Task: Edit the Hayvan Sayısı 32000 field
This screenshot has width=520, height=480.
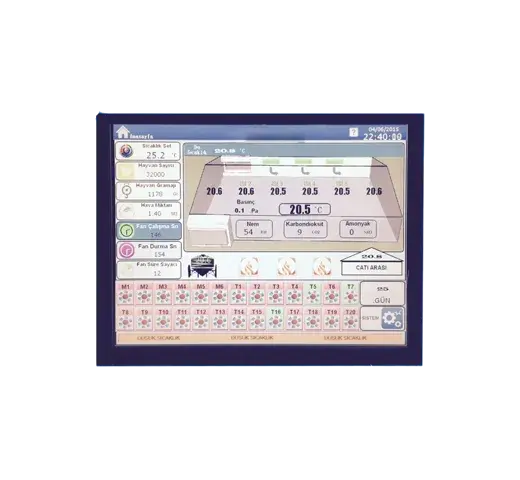Action: [x=148, y=171]
